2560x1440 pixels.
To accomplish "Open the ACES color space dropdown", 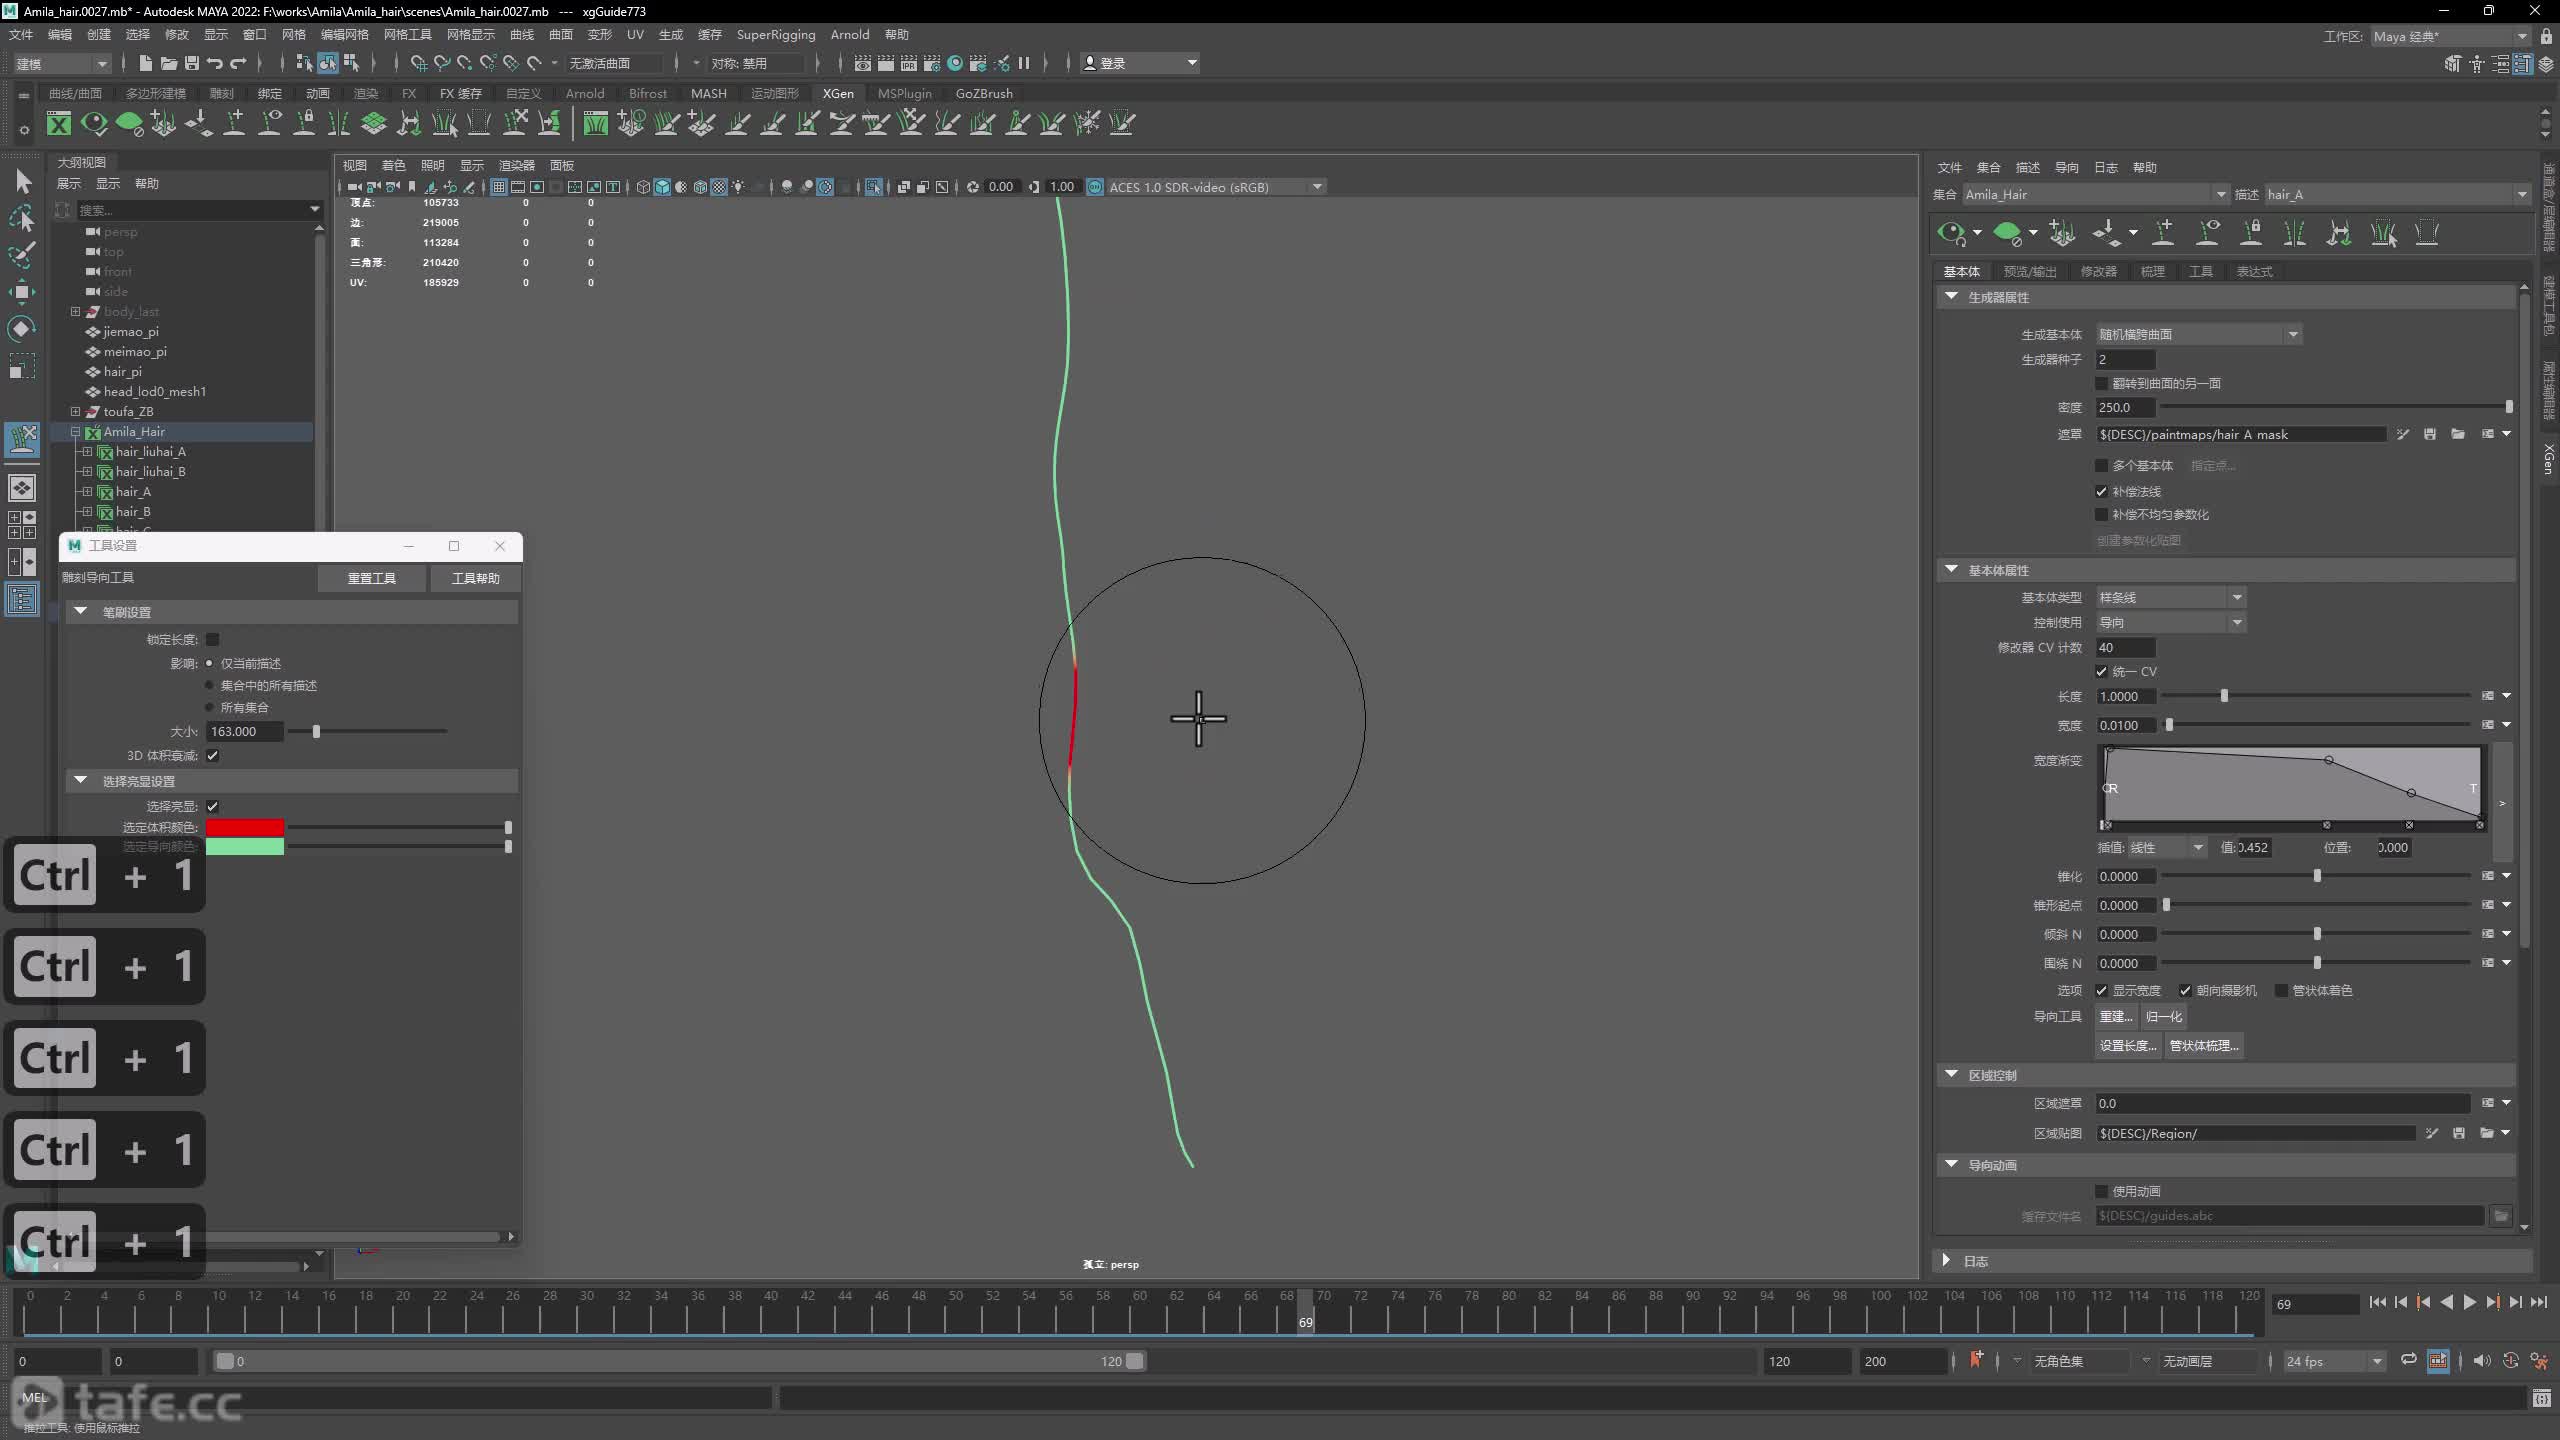I will tap(1217, 187).
